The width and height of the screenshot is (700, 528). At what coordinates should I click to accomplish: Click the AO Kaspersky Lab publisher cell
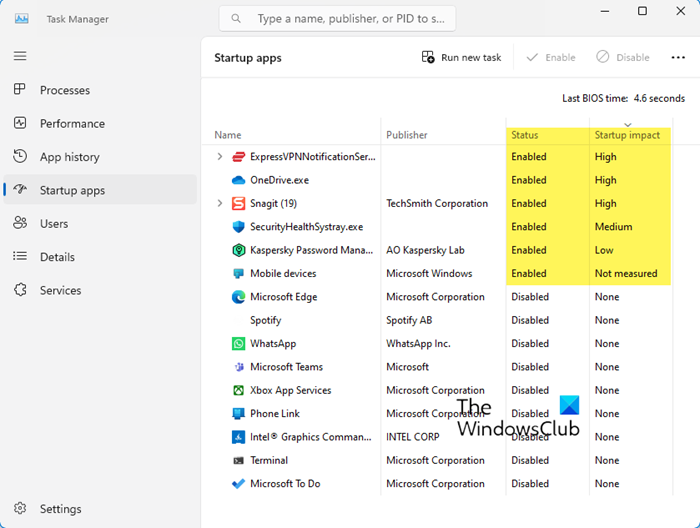(x=425, y=250)
